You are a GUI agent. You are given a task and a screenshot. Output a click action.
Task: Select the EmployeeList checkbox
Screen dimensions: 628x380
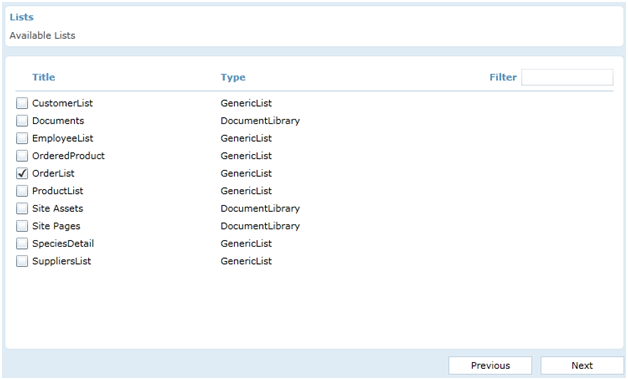pyautogui.click(x=22, y=139)
